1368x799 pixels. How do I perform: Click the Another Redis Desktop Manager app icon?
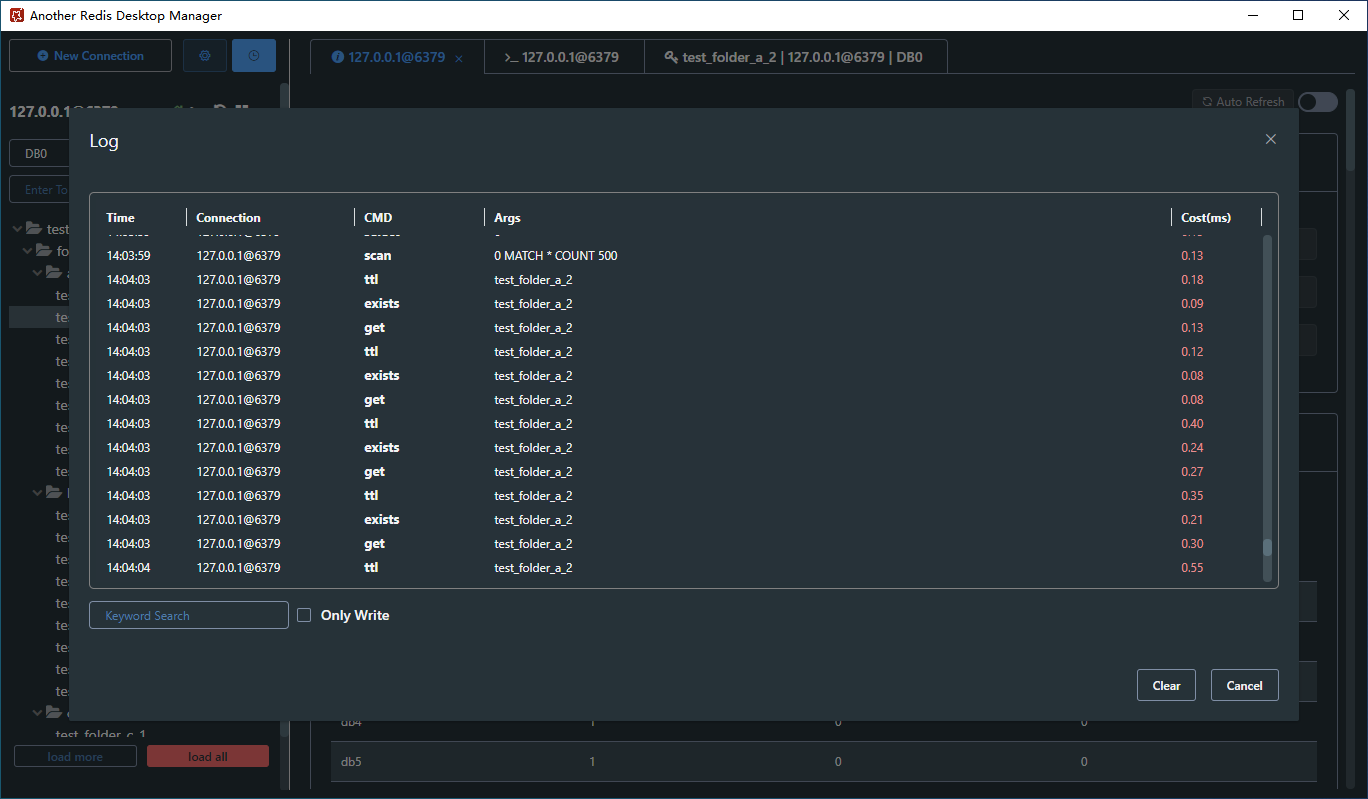coord(16,15)
